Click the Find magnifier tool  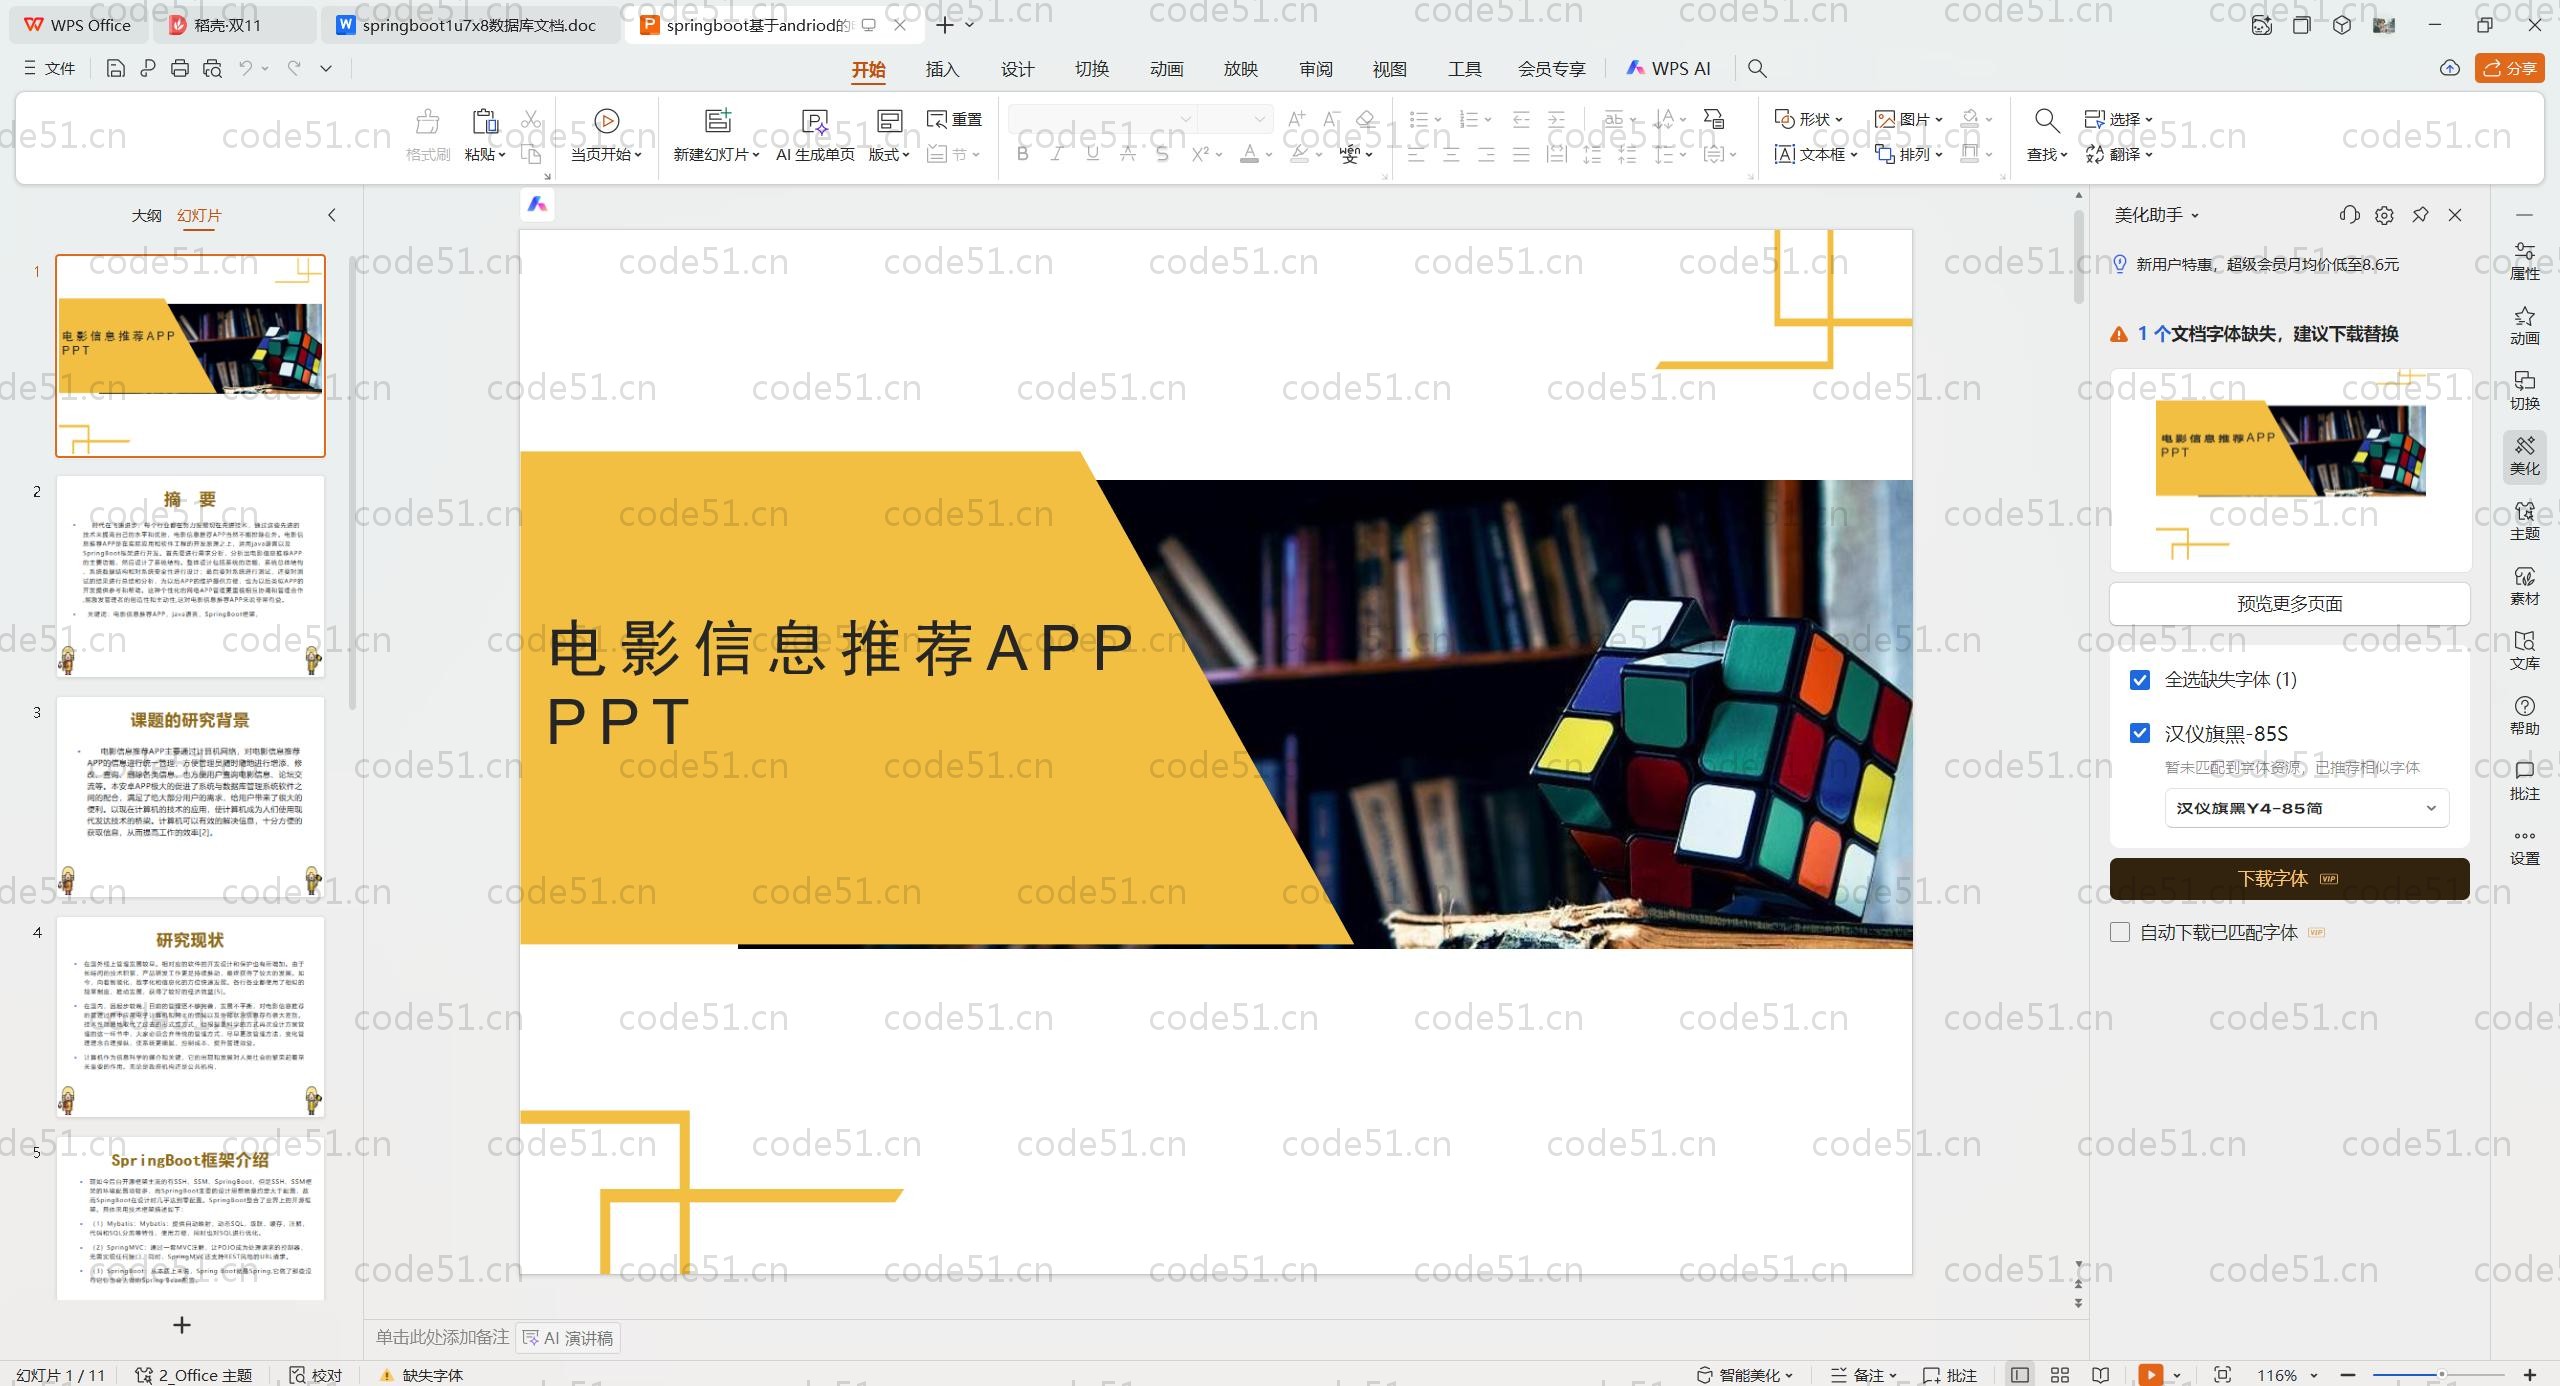tap(2046, 121)
